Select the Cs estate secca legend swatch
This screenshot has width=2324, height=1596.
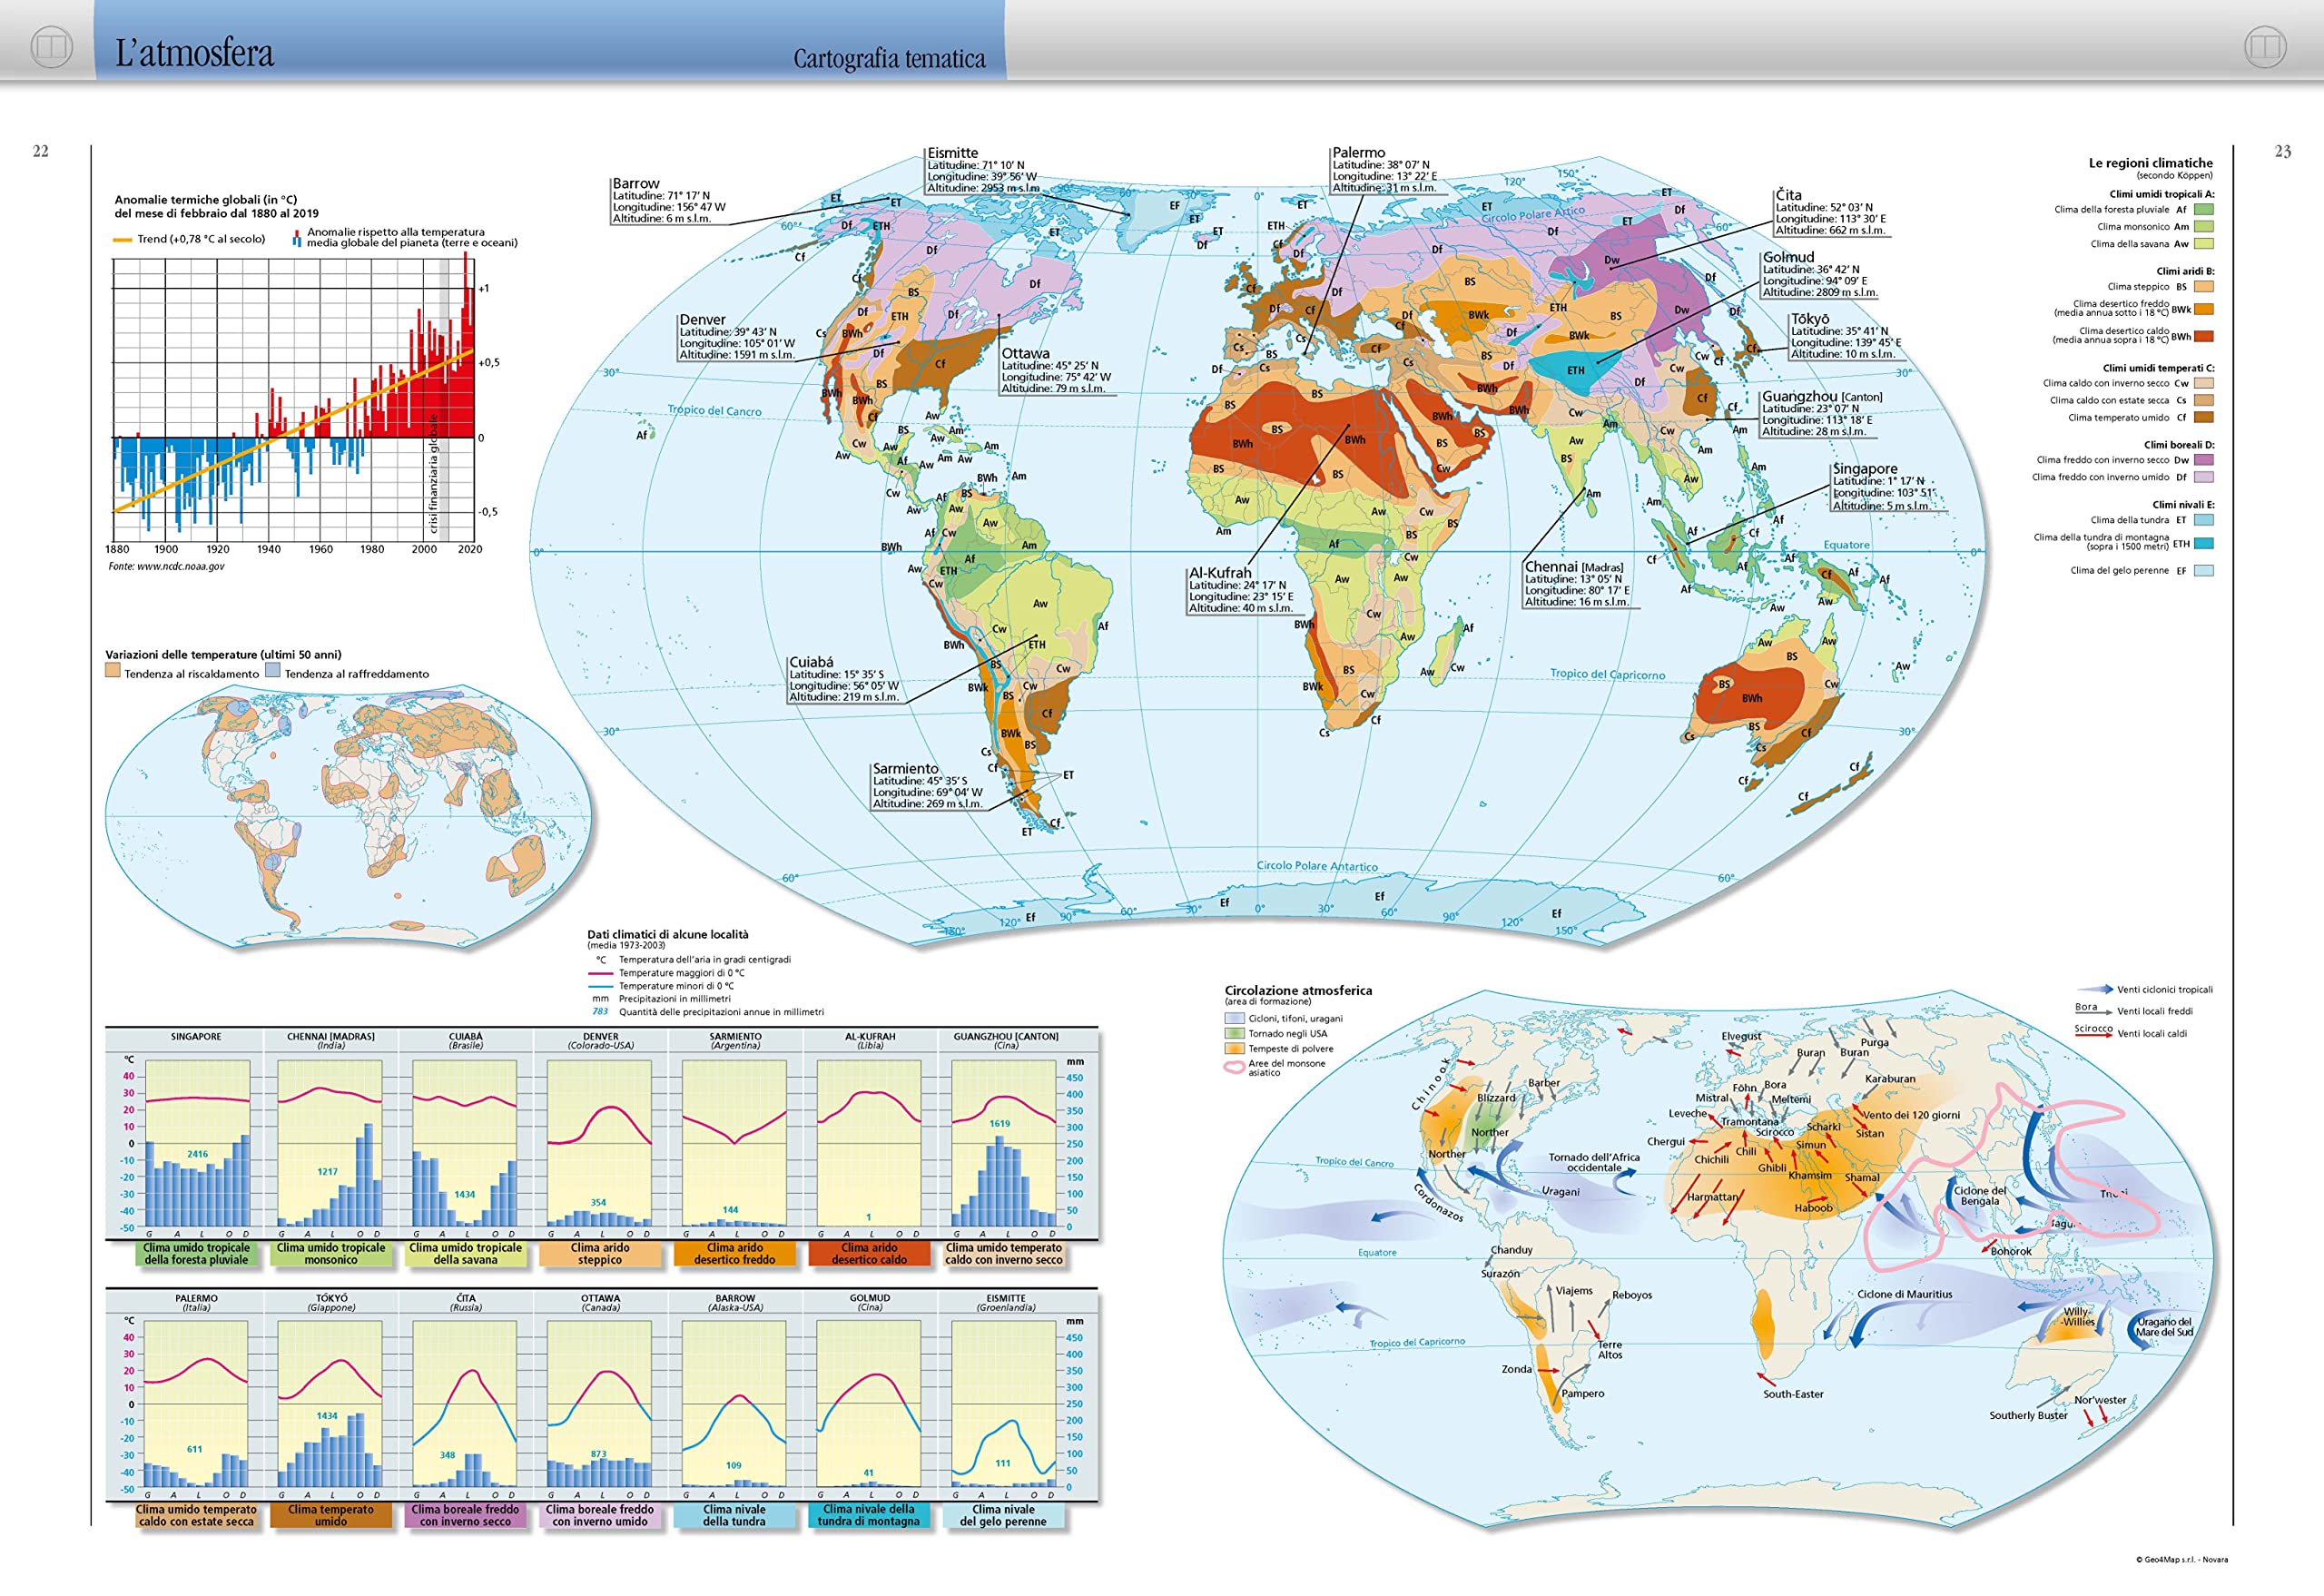point(2204,400)
